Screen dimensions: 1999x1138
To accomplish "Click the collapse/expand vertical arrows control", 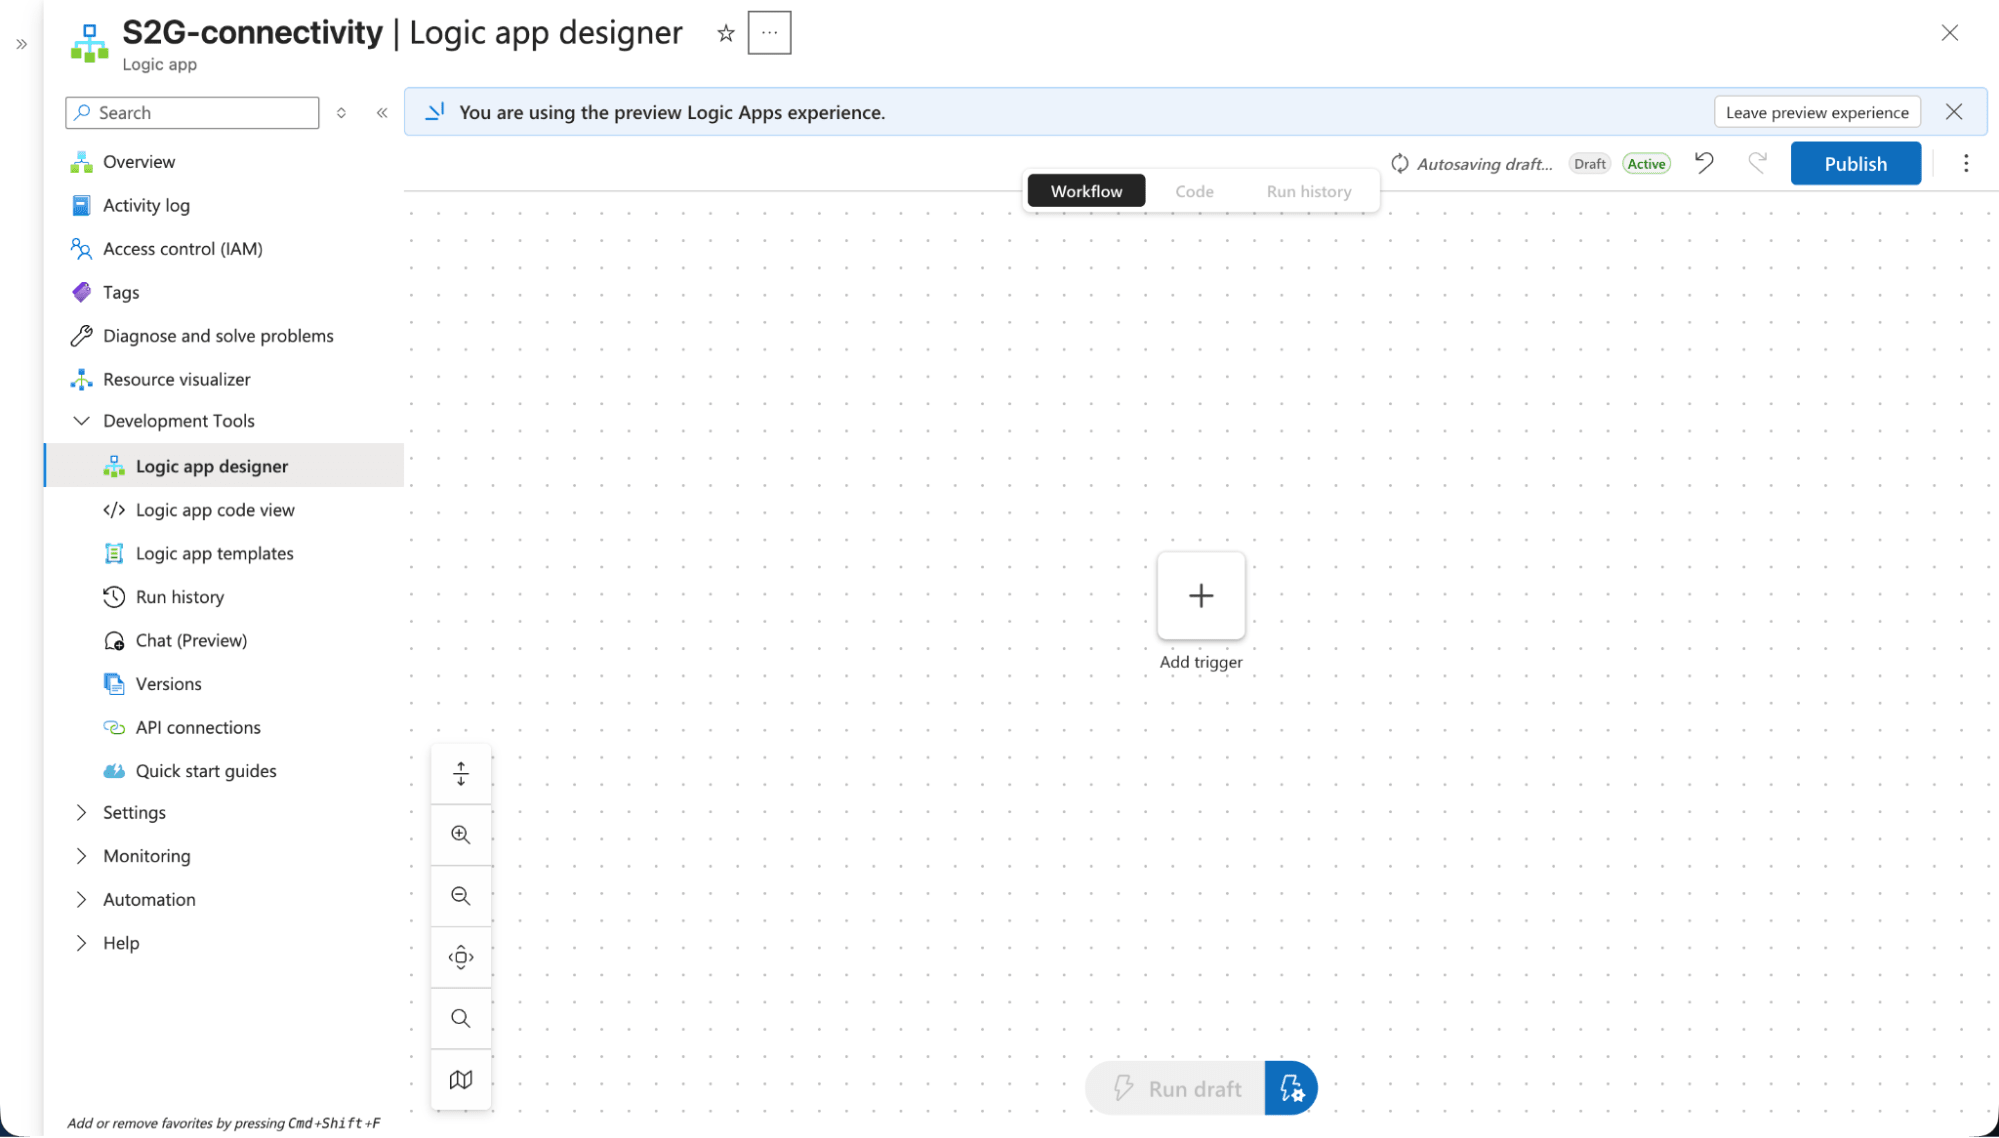I will [x=461, y=774].
